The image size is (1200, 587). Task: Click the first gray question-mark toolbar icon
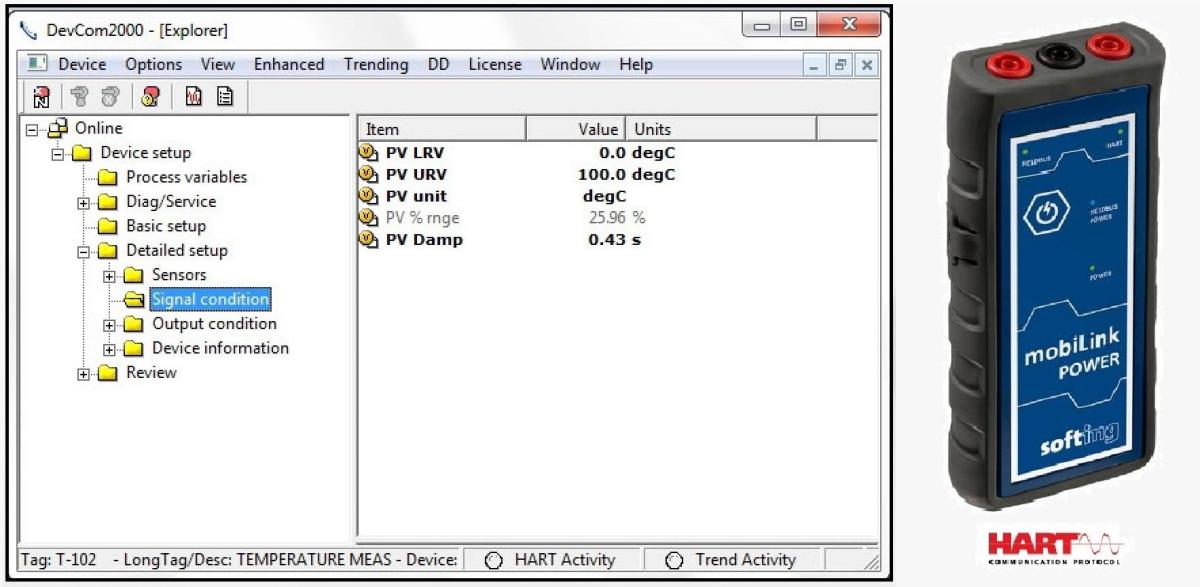tap(79, 98)
